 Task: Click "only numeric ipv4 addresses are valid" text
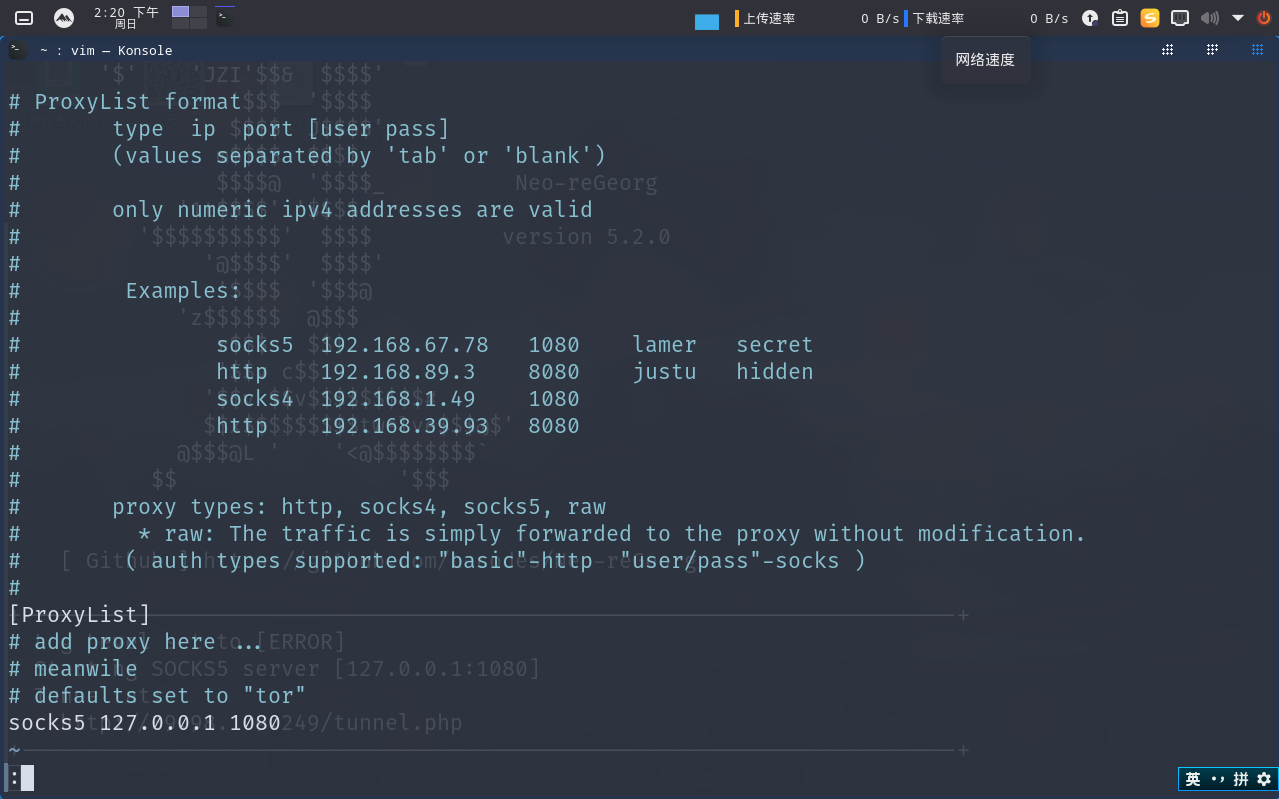(352, 210)
